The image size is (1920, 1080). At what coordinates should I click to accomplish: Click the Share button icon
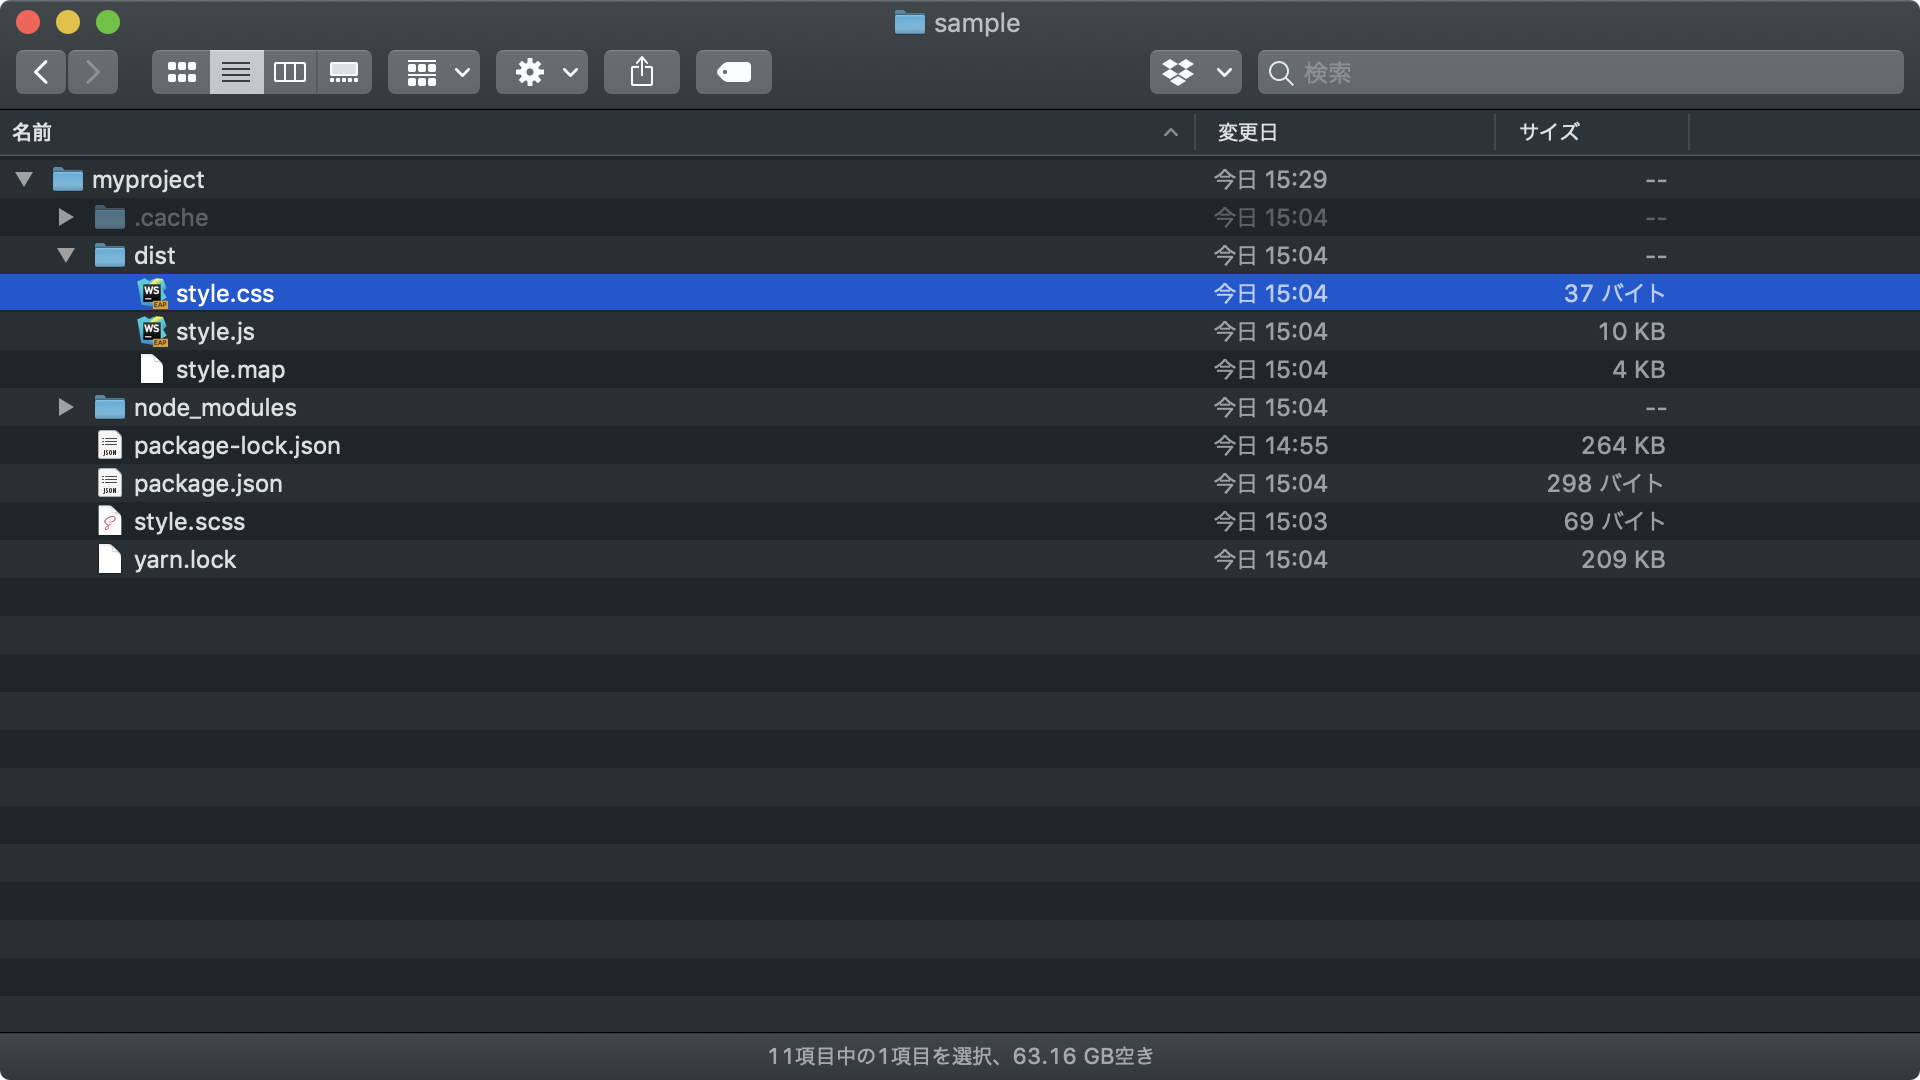click(x=642, y=72)
